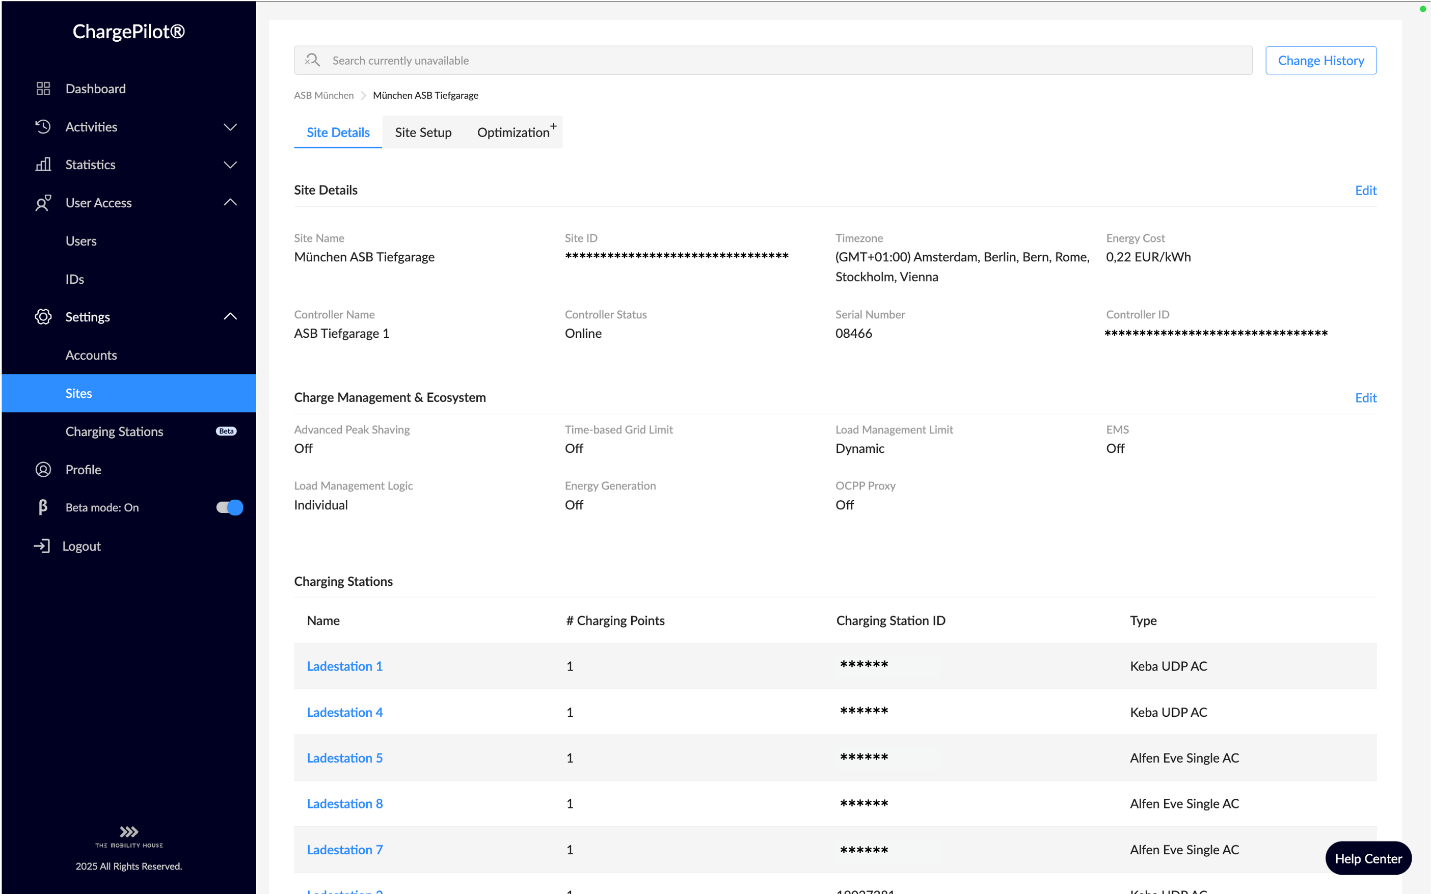Expand the Statistics menu chevron
Screen dimensions: 1431x894
(230, 165)
